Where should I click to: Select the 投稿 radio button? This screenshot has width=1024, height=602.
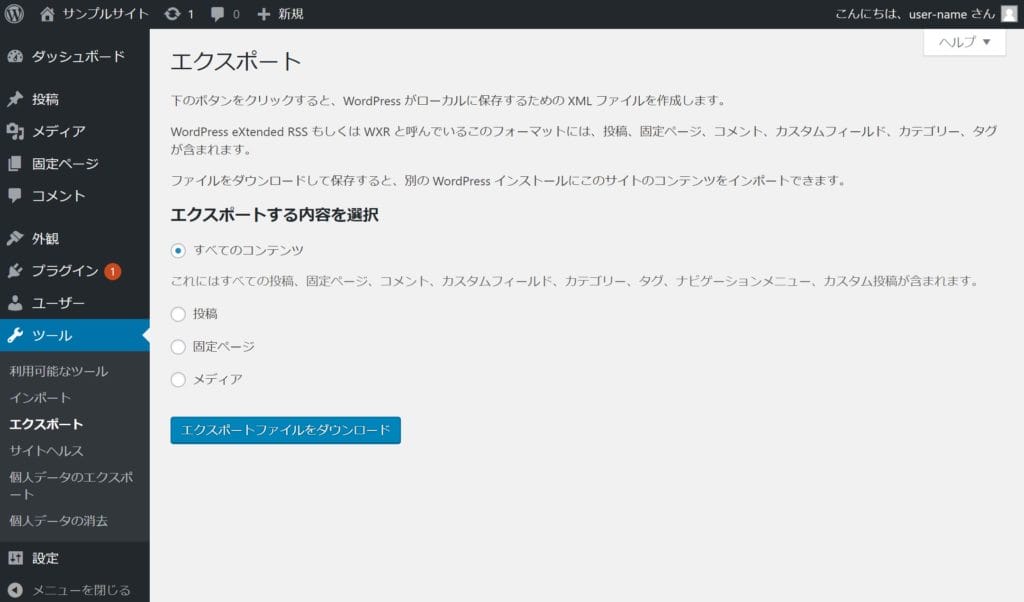[x=178, y=314]
